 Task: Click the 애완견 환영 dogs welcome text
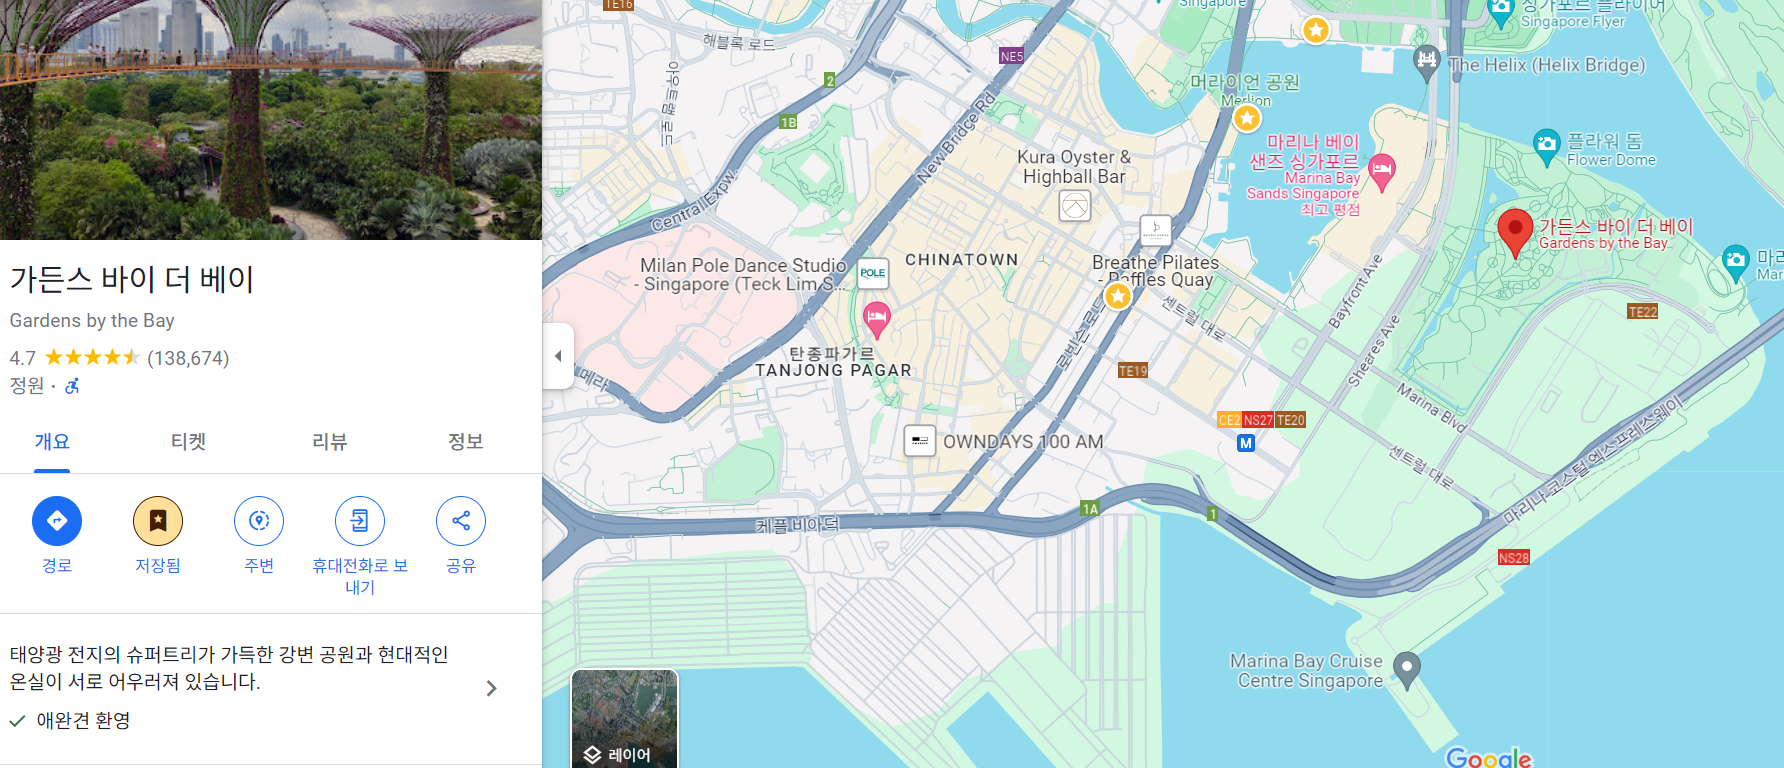(x=84, y=721)
